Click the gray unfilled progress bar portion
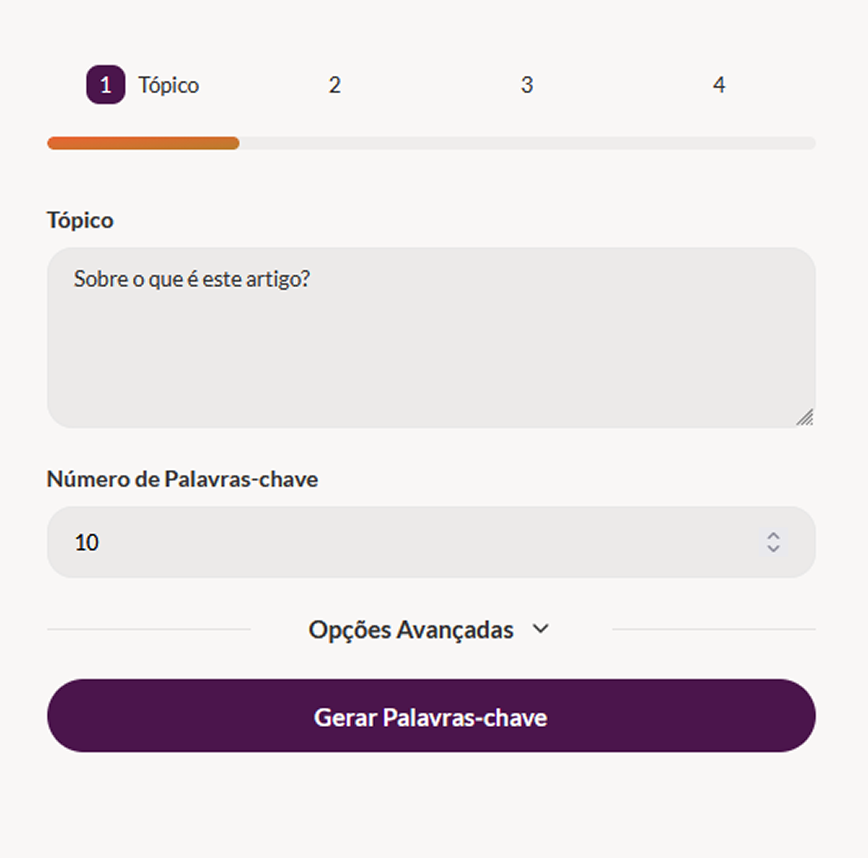This screenshot has height=858, width=868. point(527,143)
